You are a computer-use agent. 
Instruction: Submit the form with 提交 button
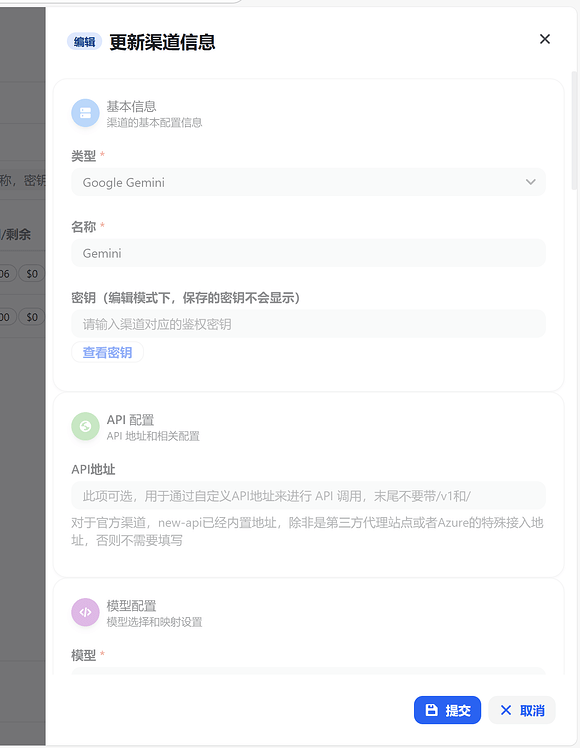pos(447,710)
